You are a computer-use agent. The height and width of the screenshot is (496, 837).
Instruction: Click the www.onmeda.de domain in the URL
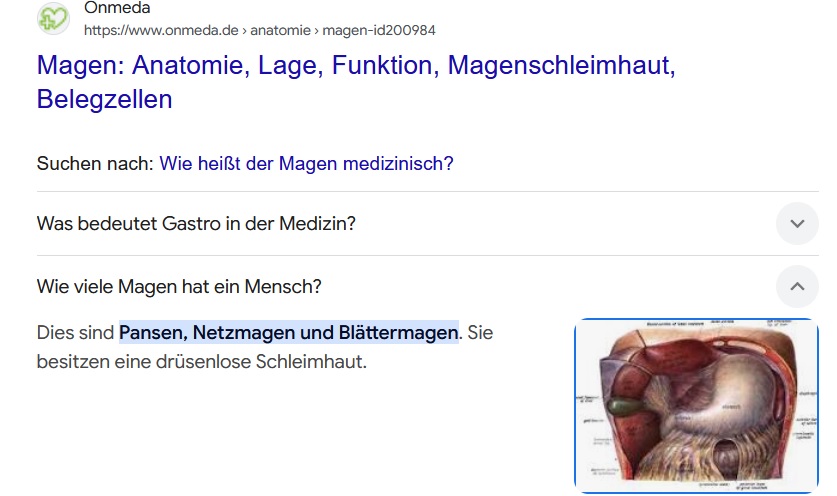[163, 31]
